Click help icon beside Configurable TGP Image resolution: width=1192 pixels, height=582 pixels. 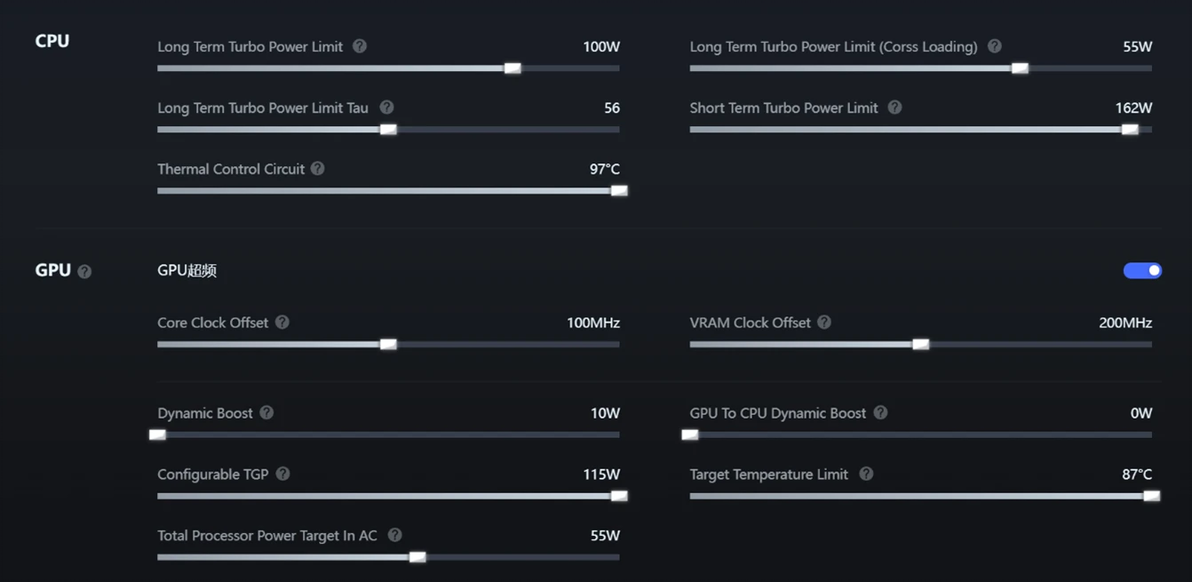click(283, 474)
